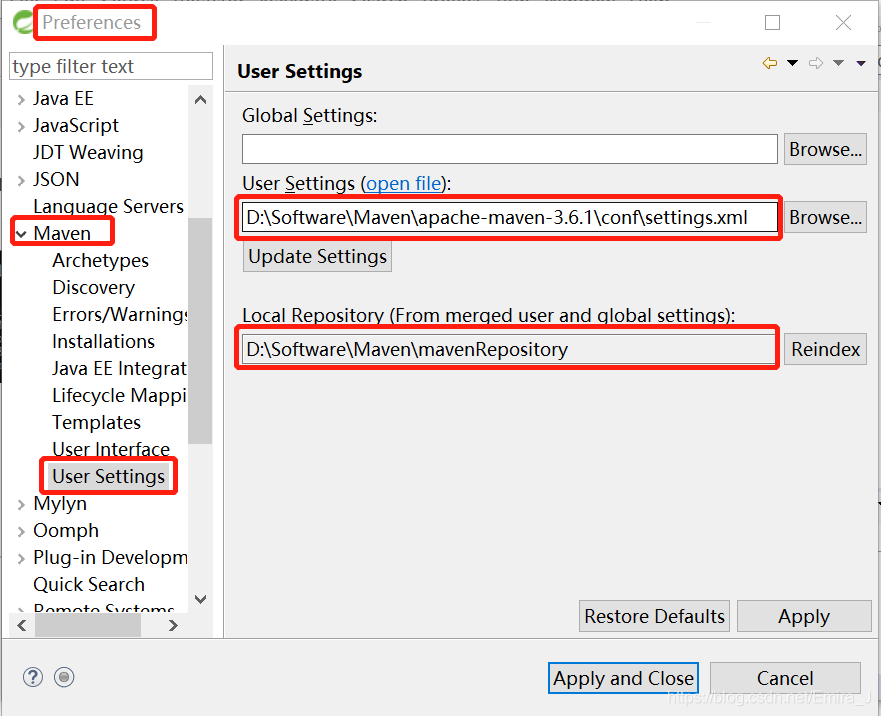Select Java EE Integration under Maven

(x=120, y=368)
